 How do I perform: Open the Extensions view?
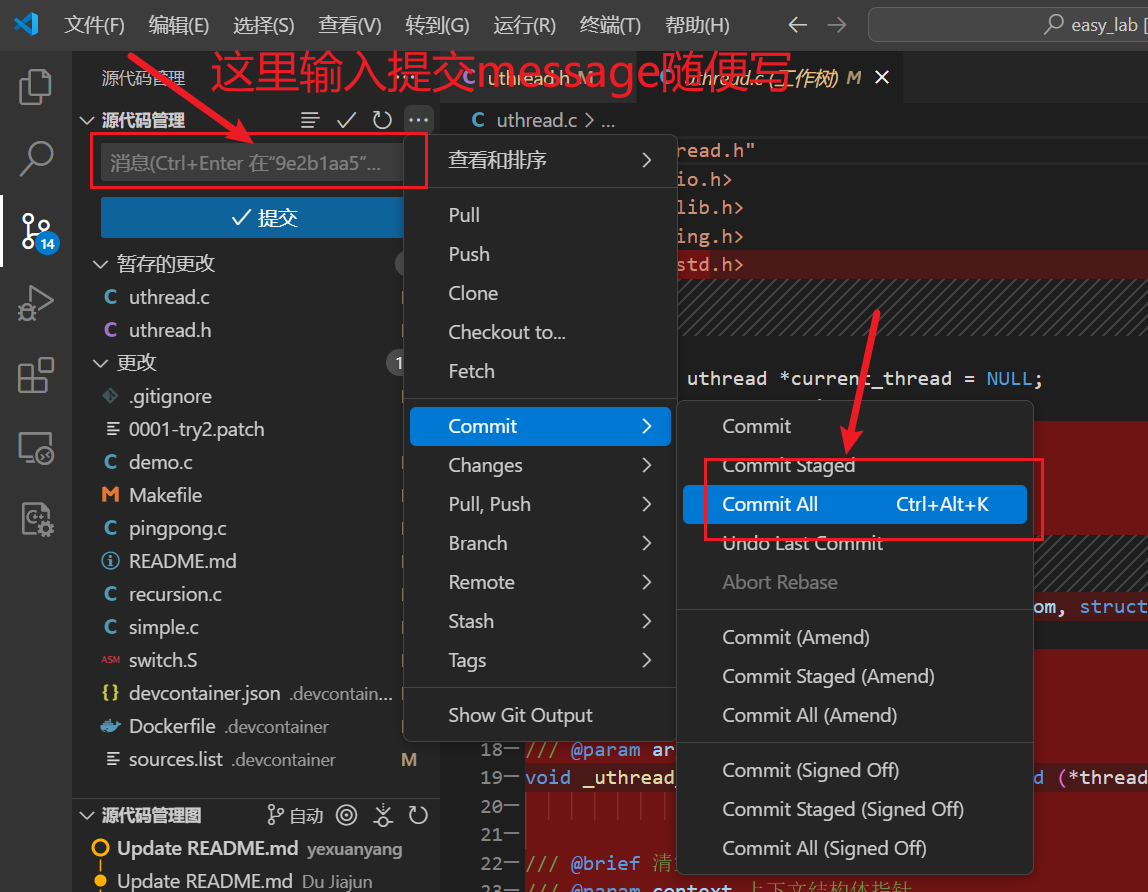tap(35, 376)
